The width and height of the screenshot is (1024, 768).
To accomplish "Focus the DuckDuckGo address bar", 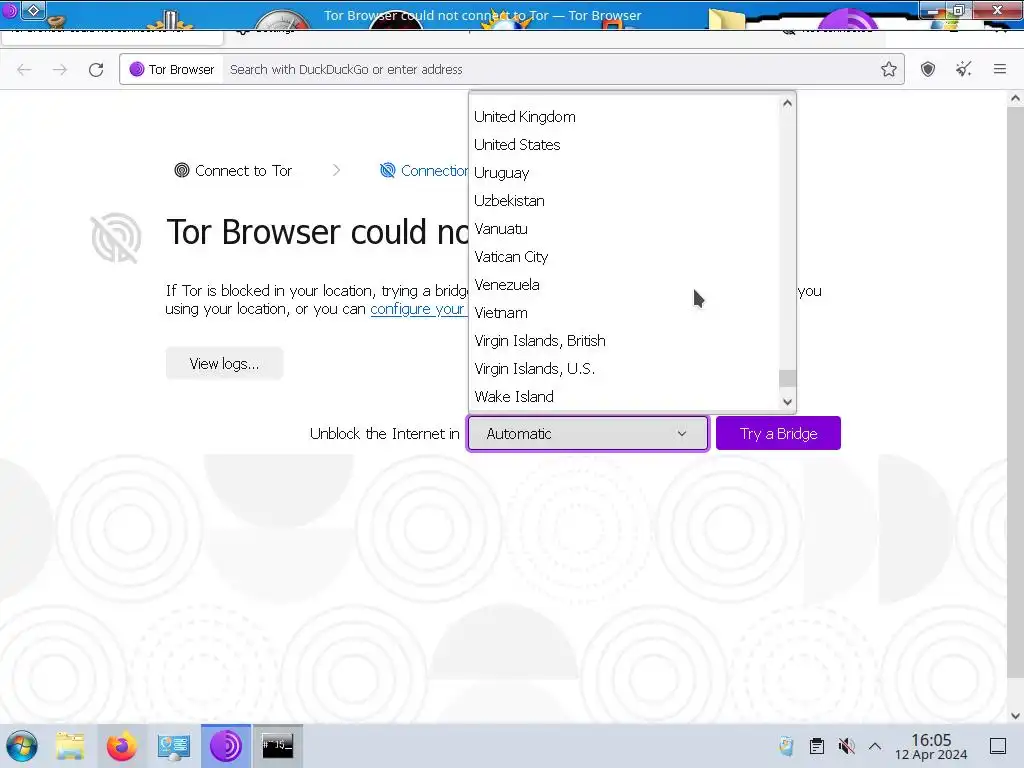I will click(549, 69).
